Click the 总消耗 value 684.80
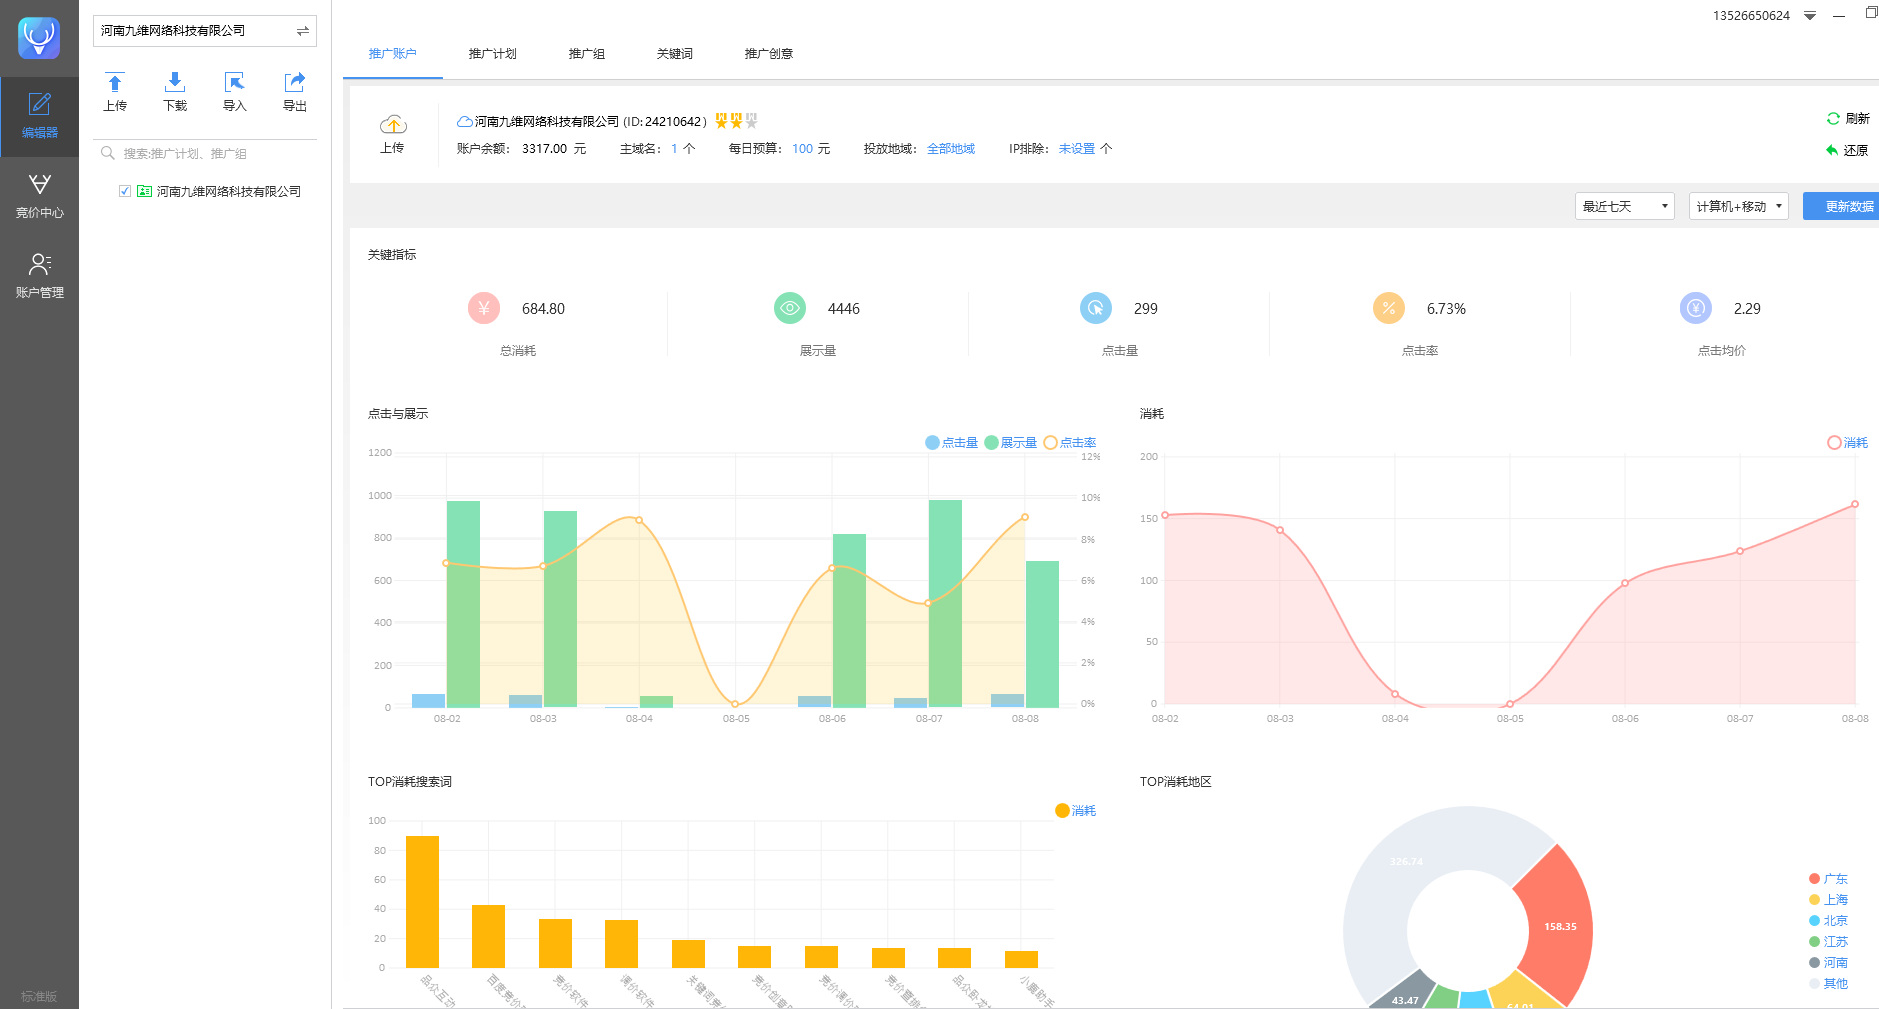 (x=543, y=309)
